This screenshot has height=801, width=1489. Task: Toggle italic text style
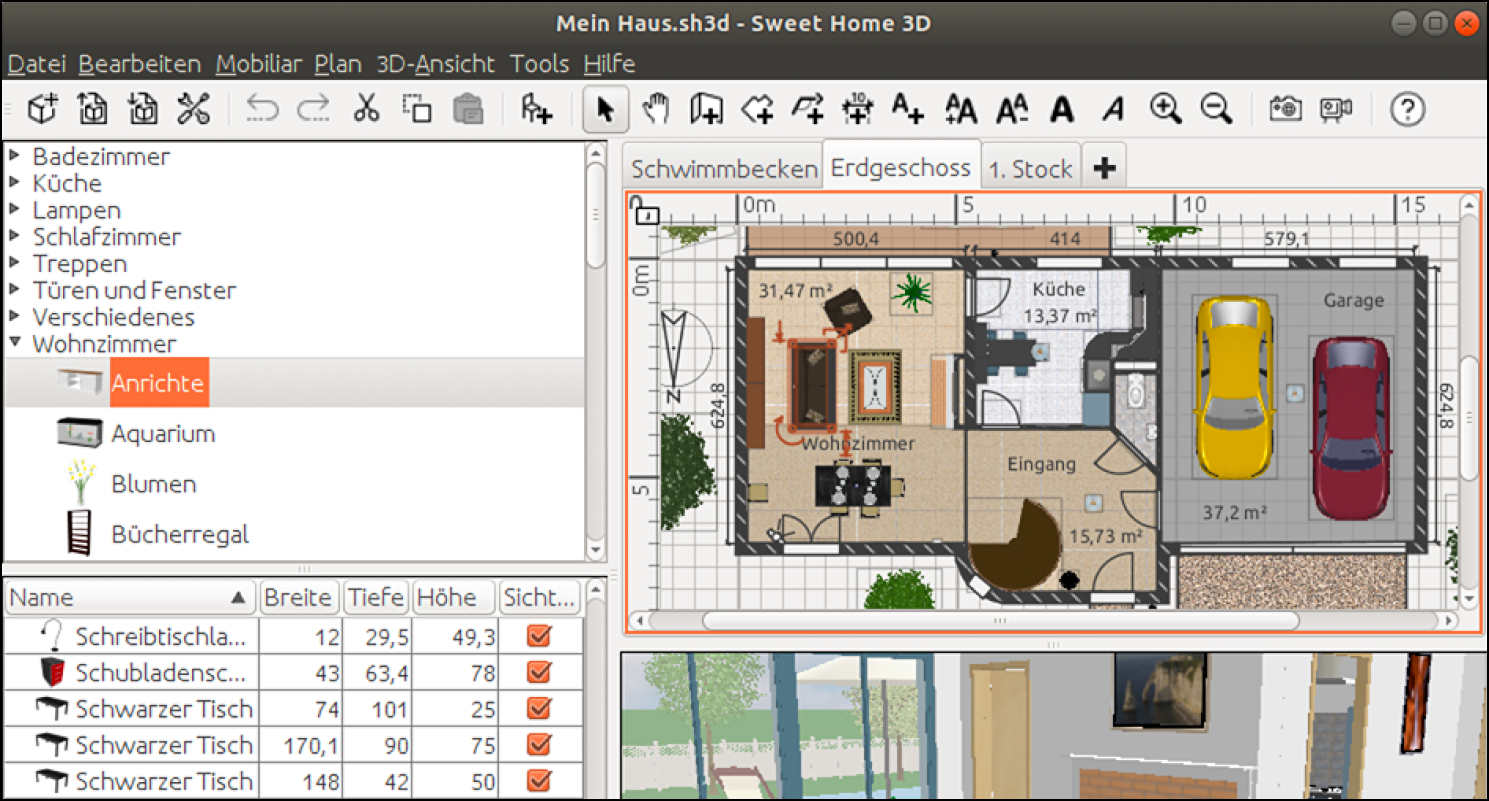pyautogui.click(x=1113, y=110)
